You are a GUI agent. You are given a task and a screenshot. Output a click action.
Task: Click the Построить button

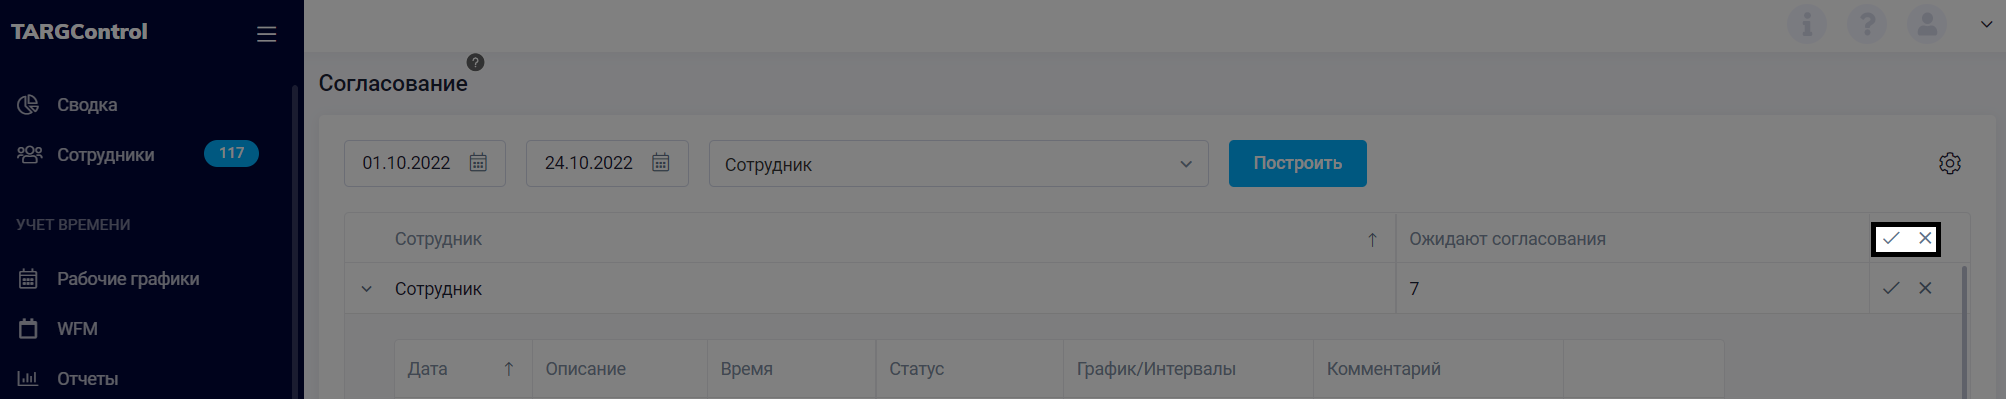(1298, 163)
